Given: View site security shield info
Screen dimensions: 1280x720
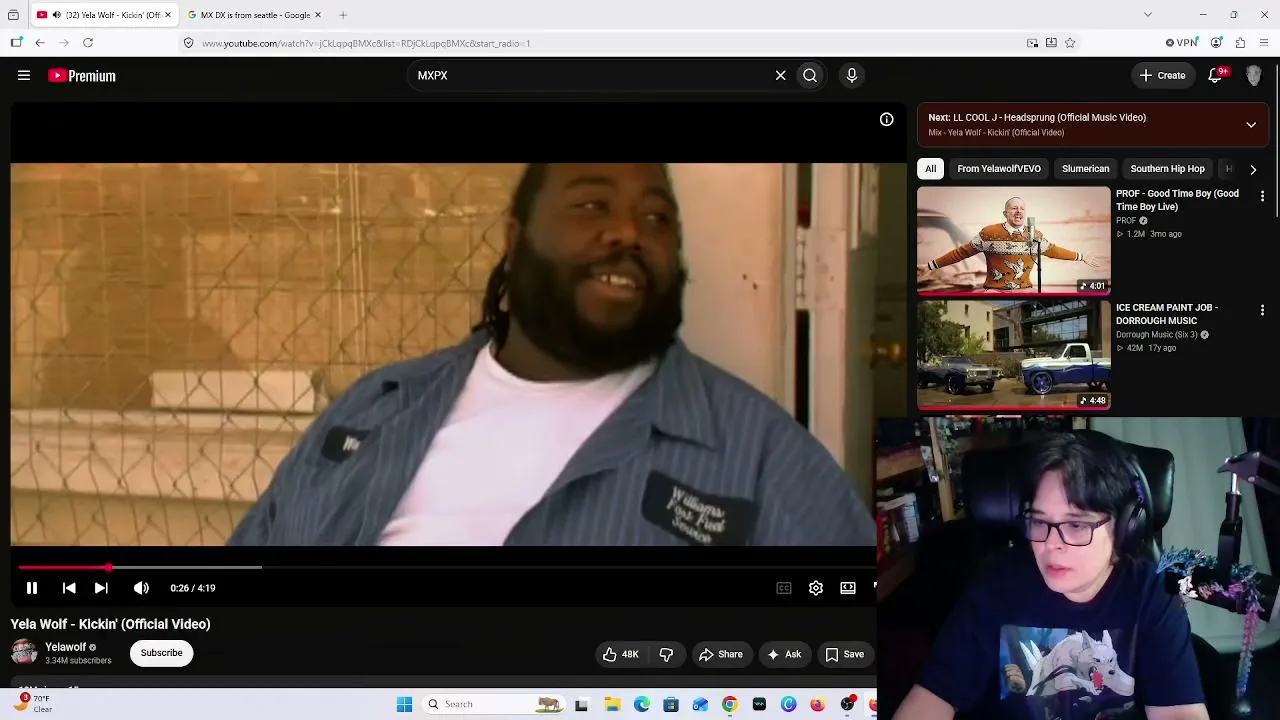Looking at the screenshot, I should point(188,43).
